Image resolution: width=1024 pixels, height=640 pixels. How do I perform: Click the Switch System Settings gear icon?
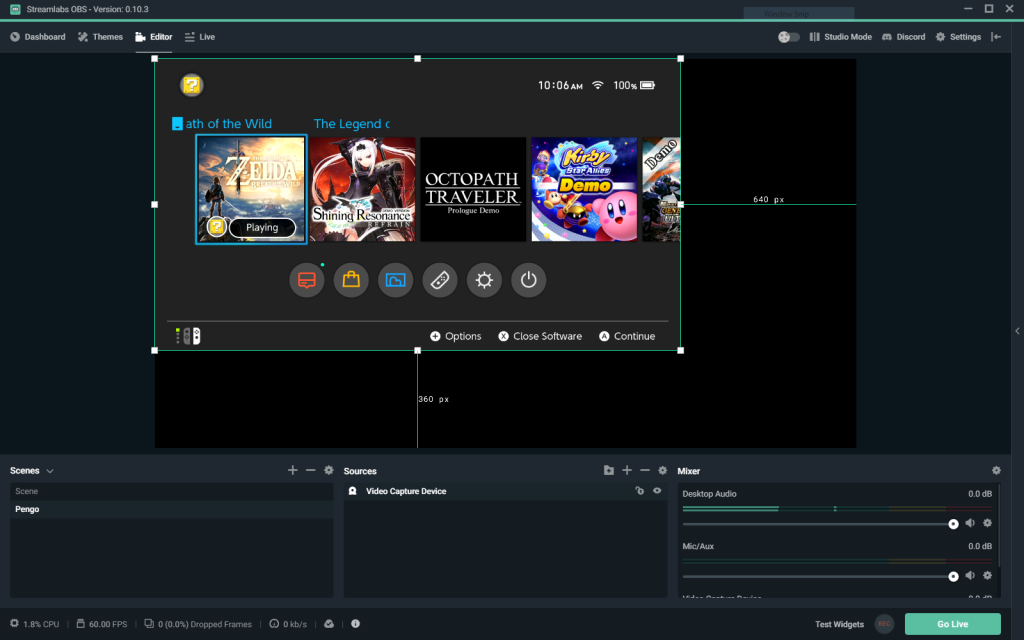pos(484,280)
